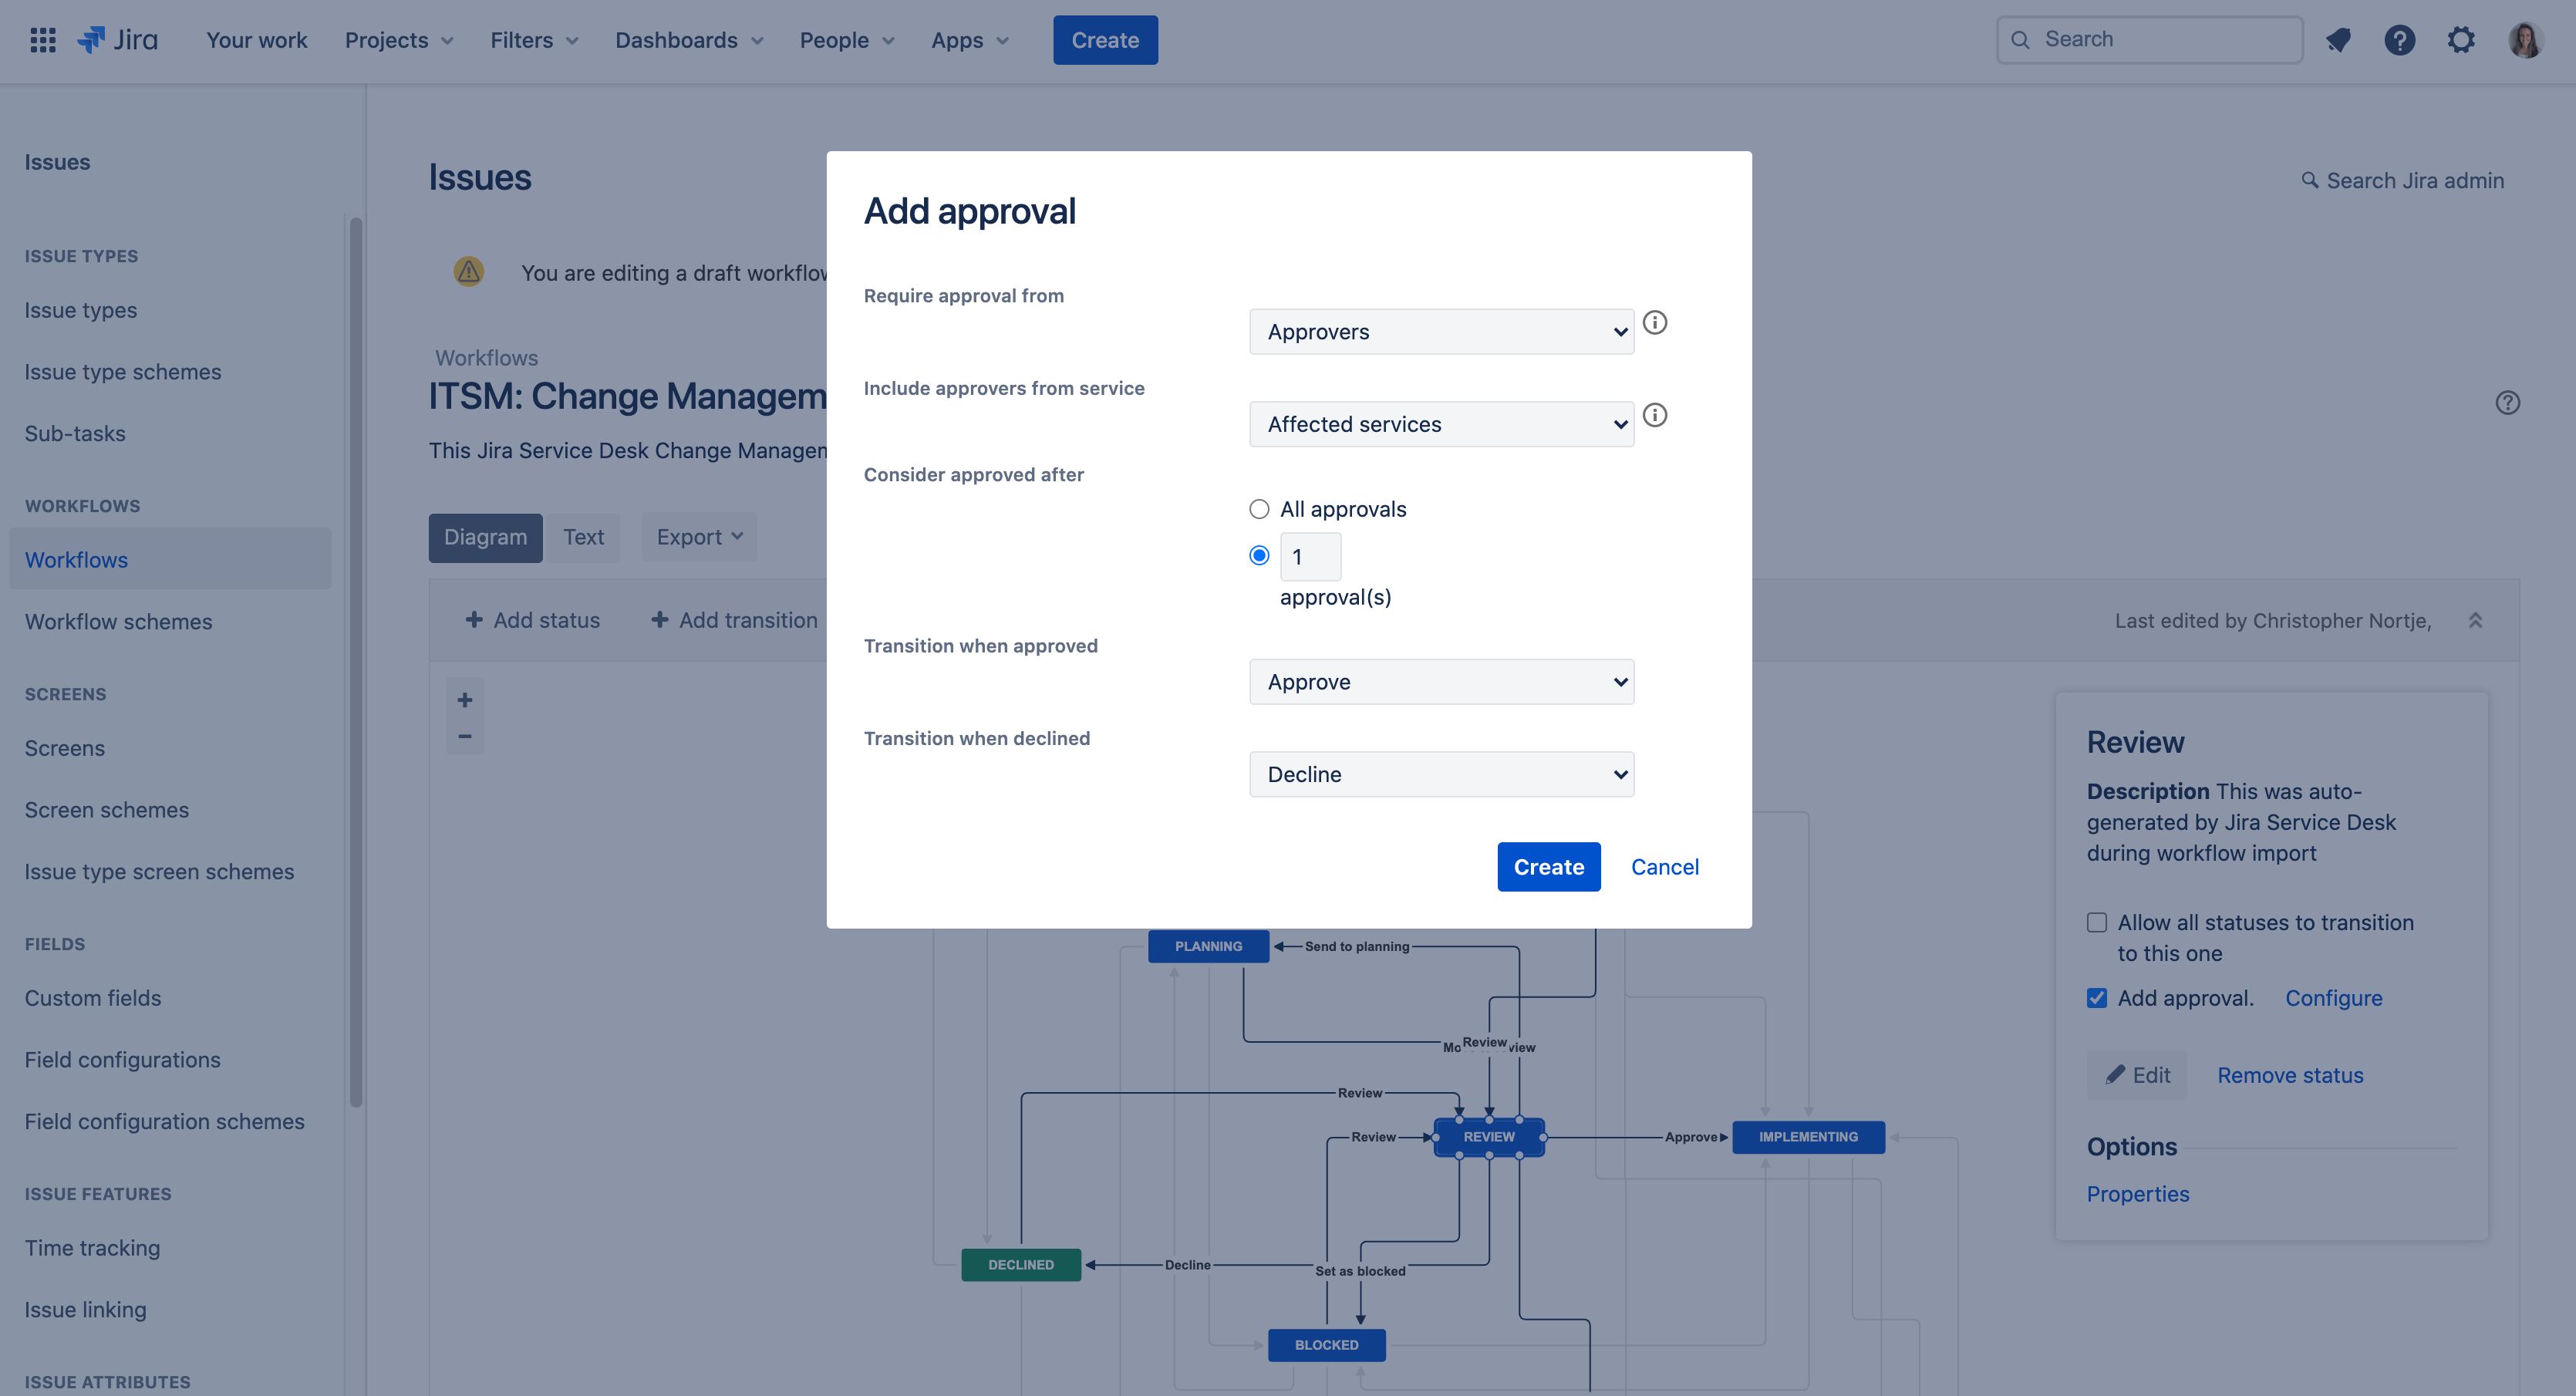Click the Workflows menu item
2576x1396 pixels.
[x=76, y=558]
